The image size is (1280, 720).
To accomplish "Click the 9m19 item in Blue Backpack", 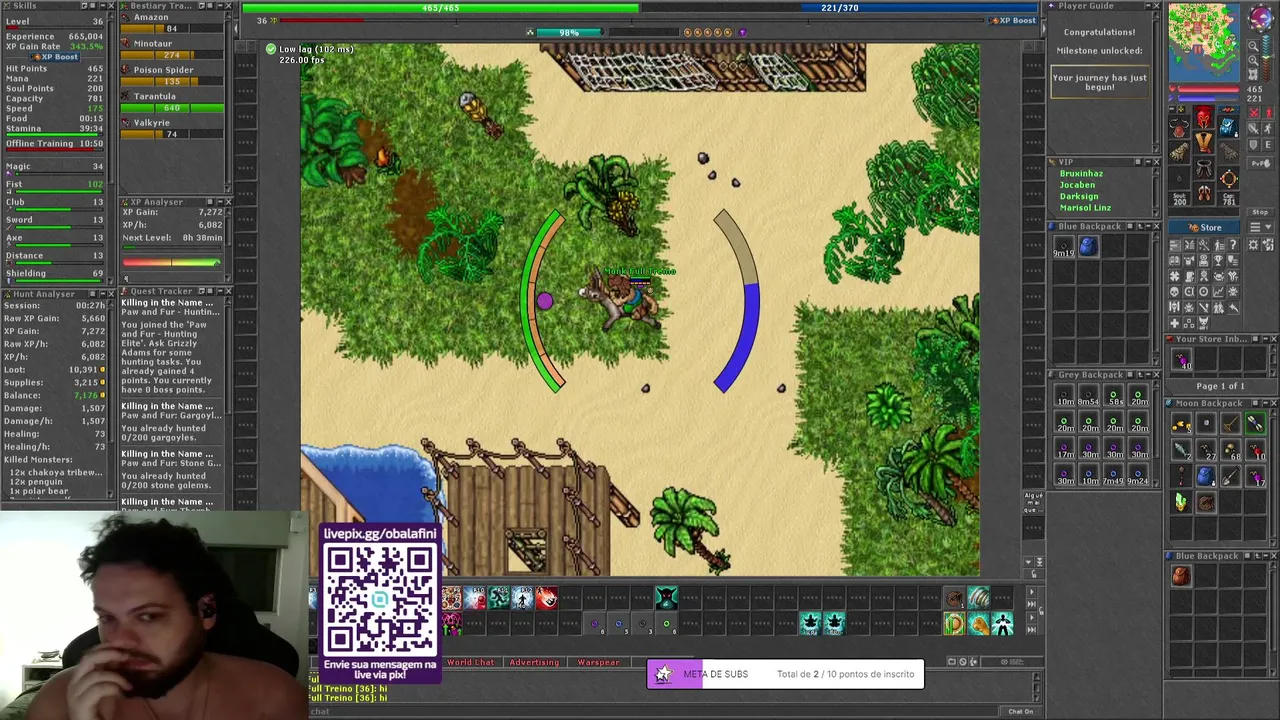I will tap(1063, 246).
